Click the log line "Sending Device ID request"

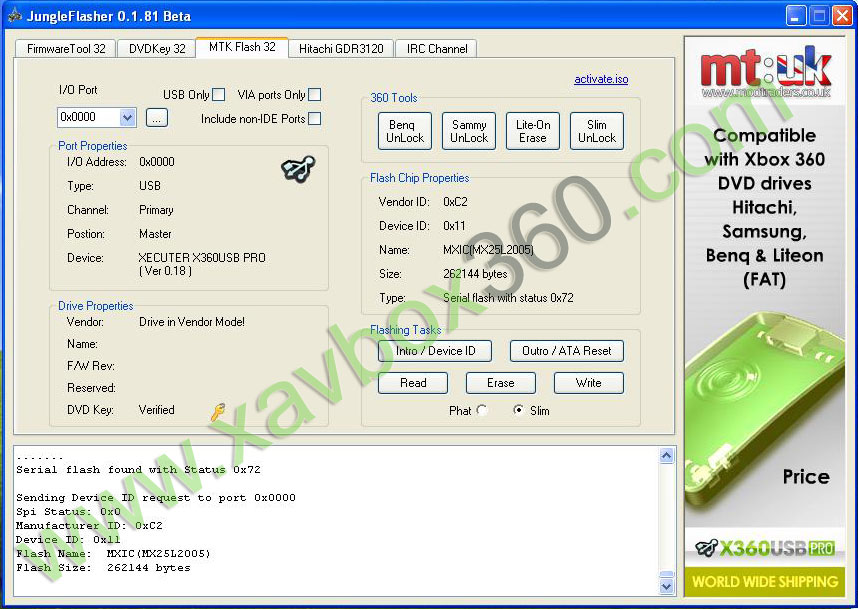pyautogui.click(x=156, y=498)
